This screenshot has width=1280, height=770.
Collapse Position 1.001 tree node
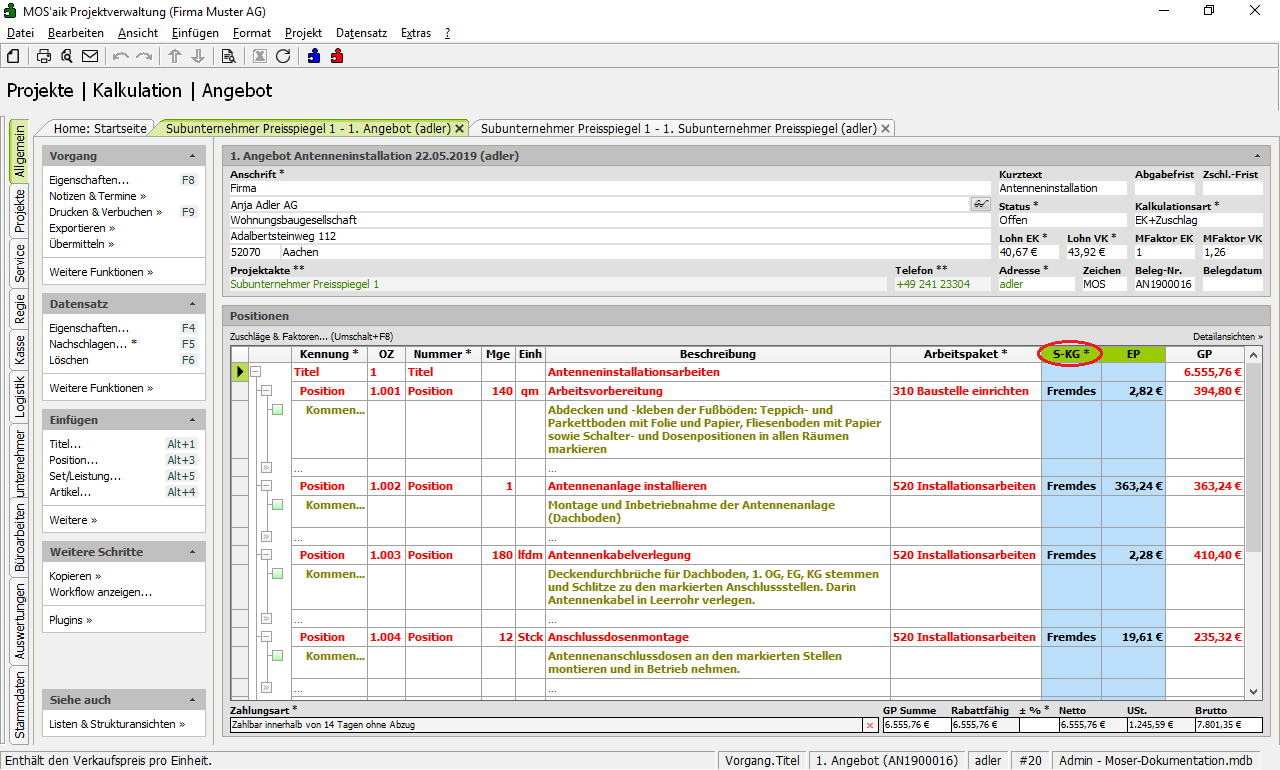pos(266,391)
